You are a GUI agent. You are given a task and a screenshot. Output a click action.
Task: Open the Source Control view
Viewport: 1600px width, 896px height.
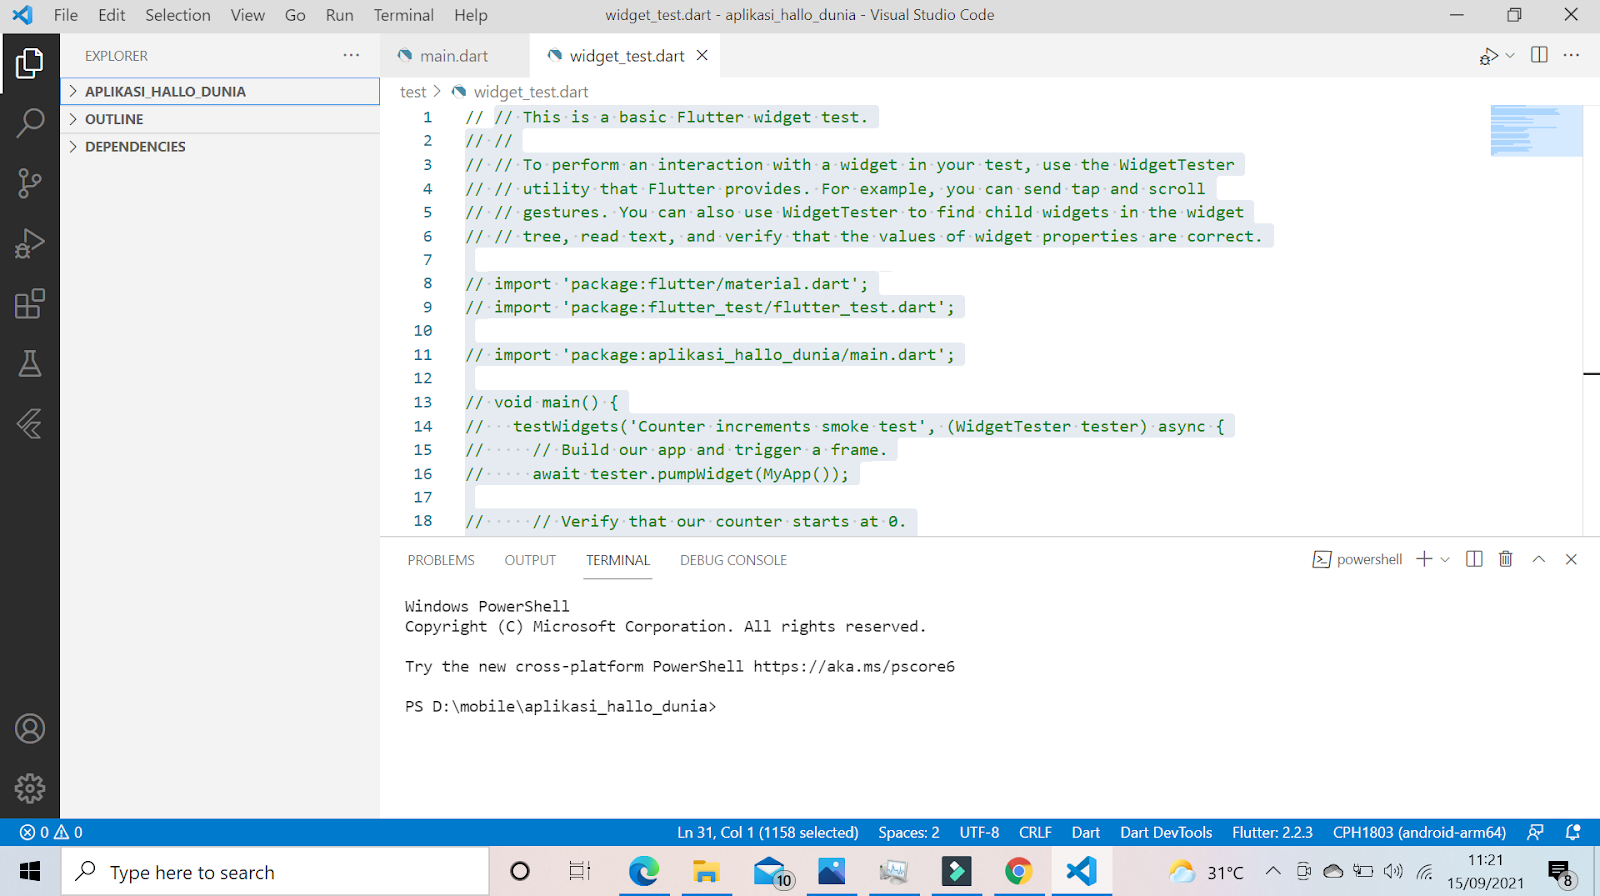coord(30,183)
